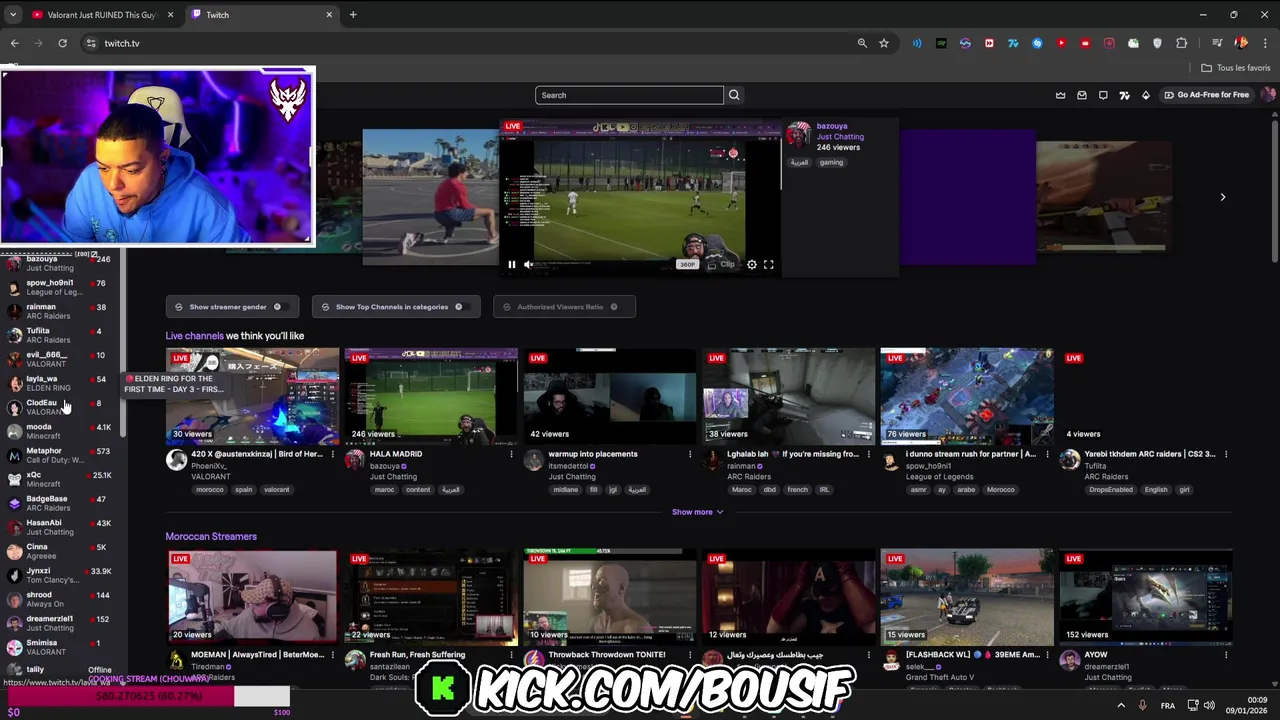Reload the twitch.tv page
The image size is (1280, 720).
coord(62,43)
